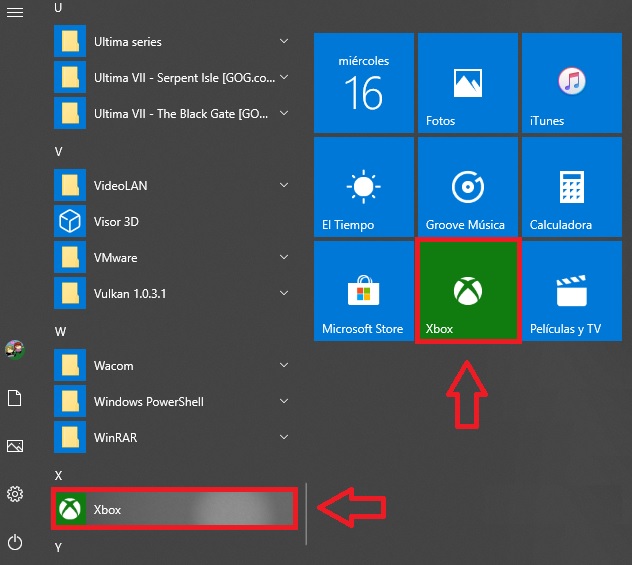This screenshot has height=565, width=632.
Task: Open the user account avatar
Action: tap(15, 349)
